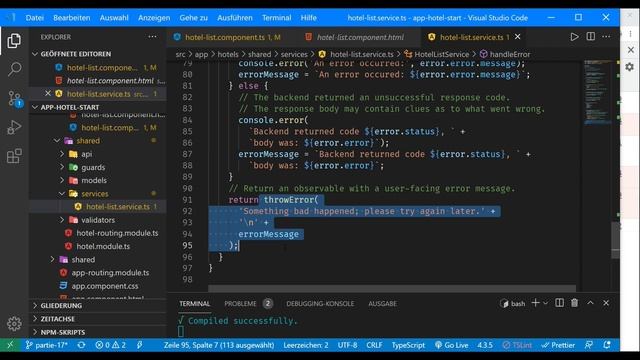
Task: Change file encoding UTF-8
Action: 347,345
